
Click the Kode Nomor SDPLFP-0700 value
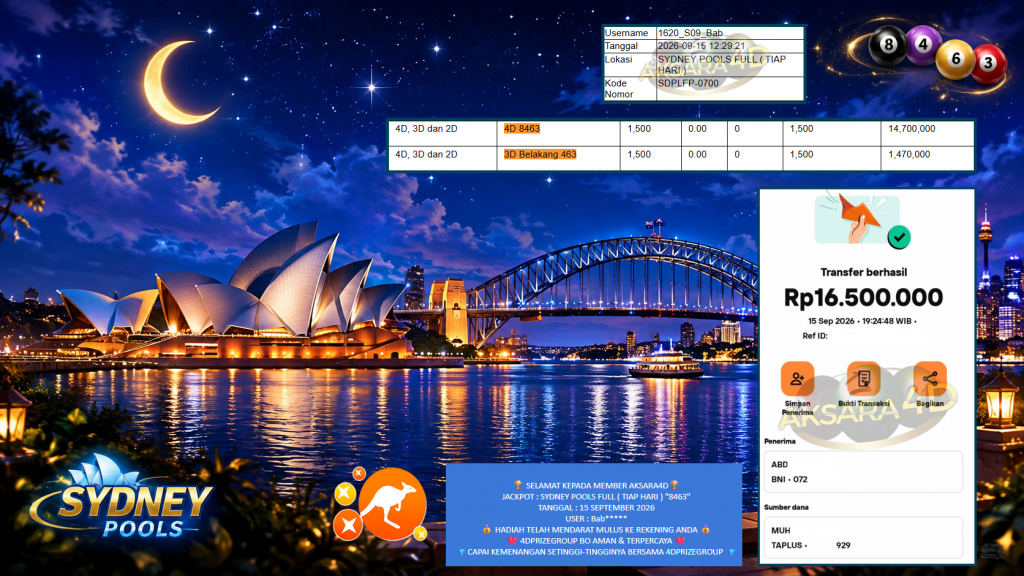pos(688,83)
